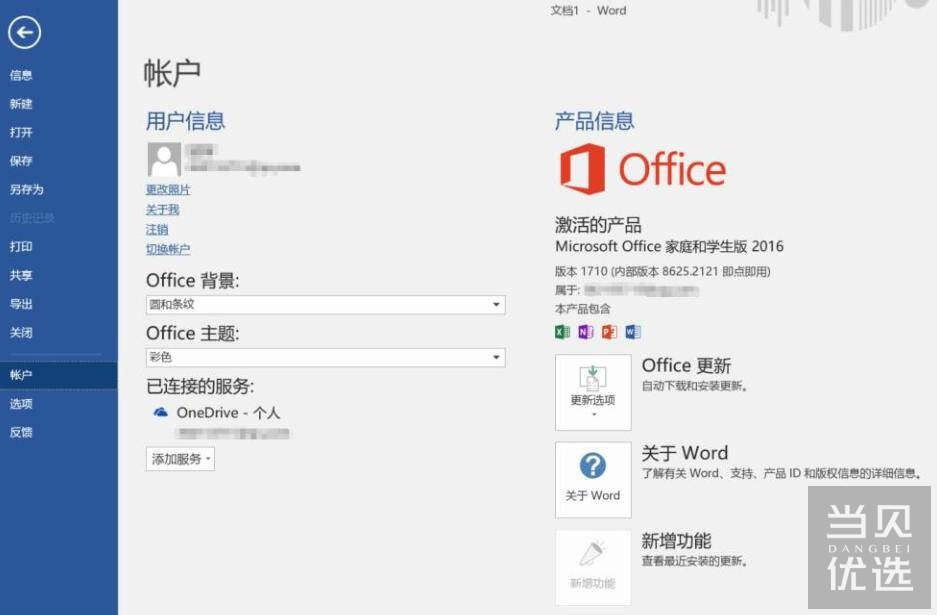
Task: Select 新建 in the sidebar
Action: [21, 103]
